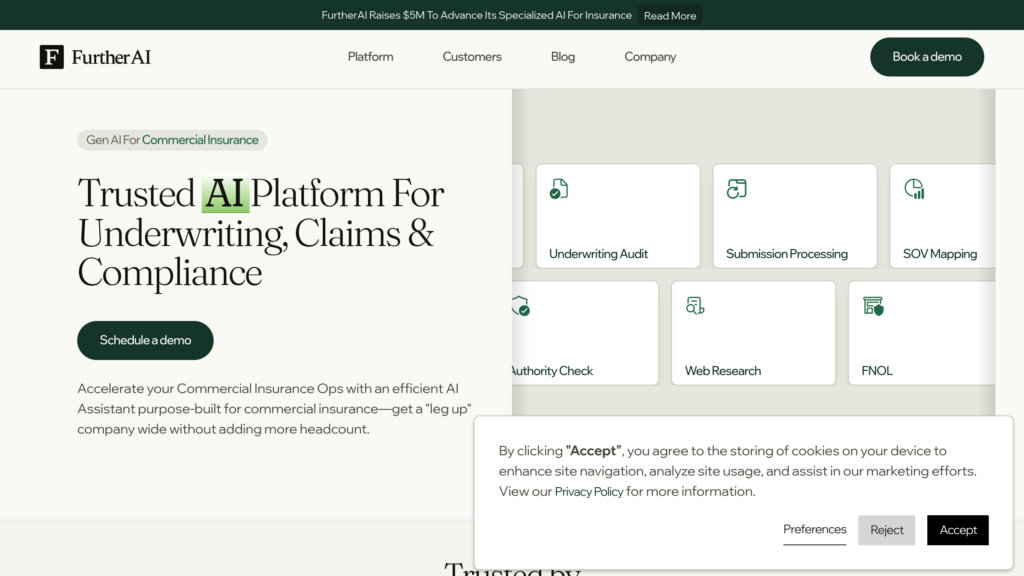Select the FNOL card label
Screen dimensions: 1024x576
[876, 370]
